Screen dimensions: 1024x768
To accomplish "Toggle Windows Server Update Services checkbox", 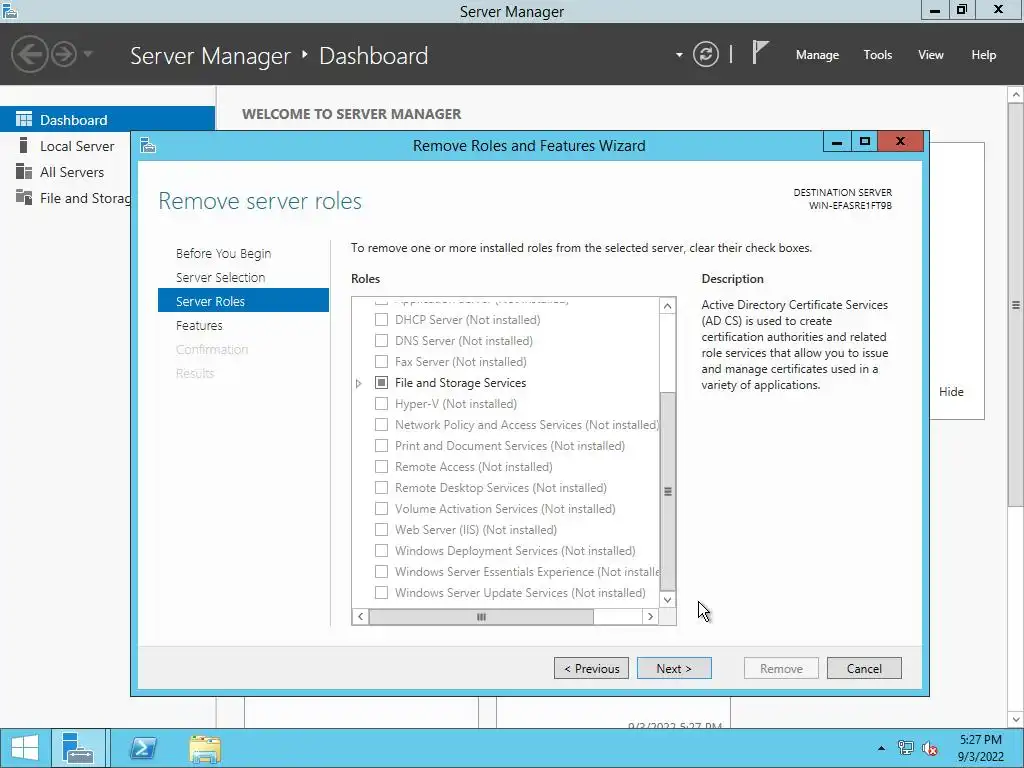I will tap(381, 592).
